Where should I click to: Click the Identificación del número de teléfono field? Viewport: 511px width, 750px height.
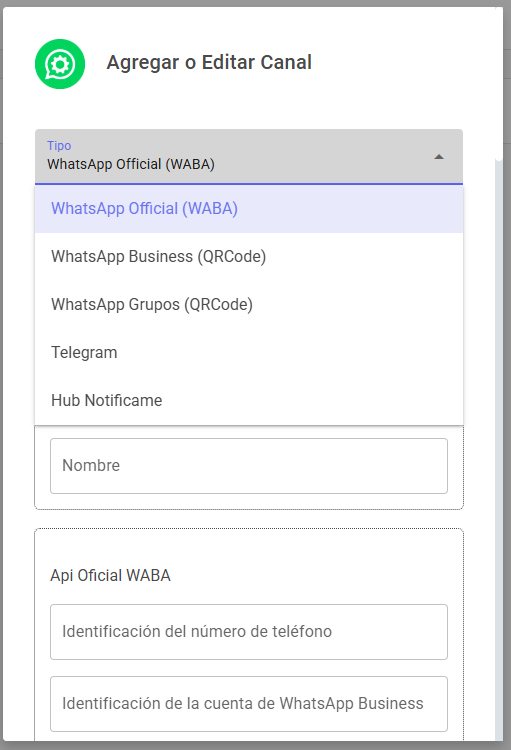coord(249,632)
